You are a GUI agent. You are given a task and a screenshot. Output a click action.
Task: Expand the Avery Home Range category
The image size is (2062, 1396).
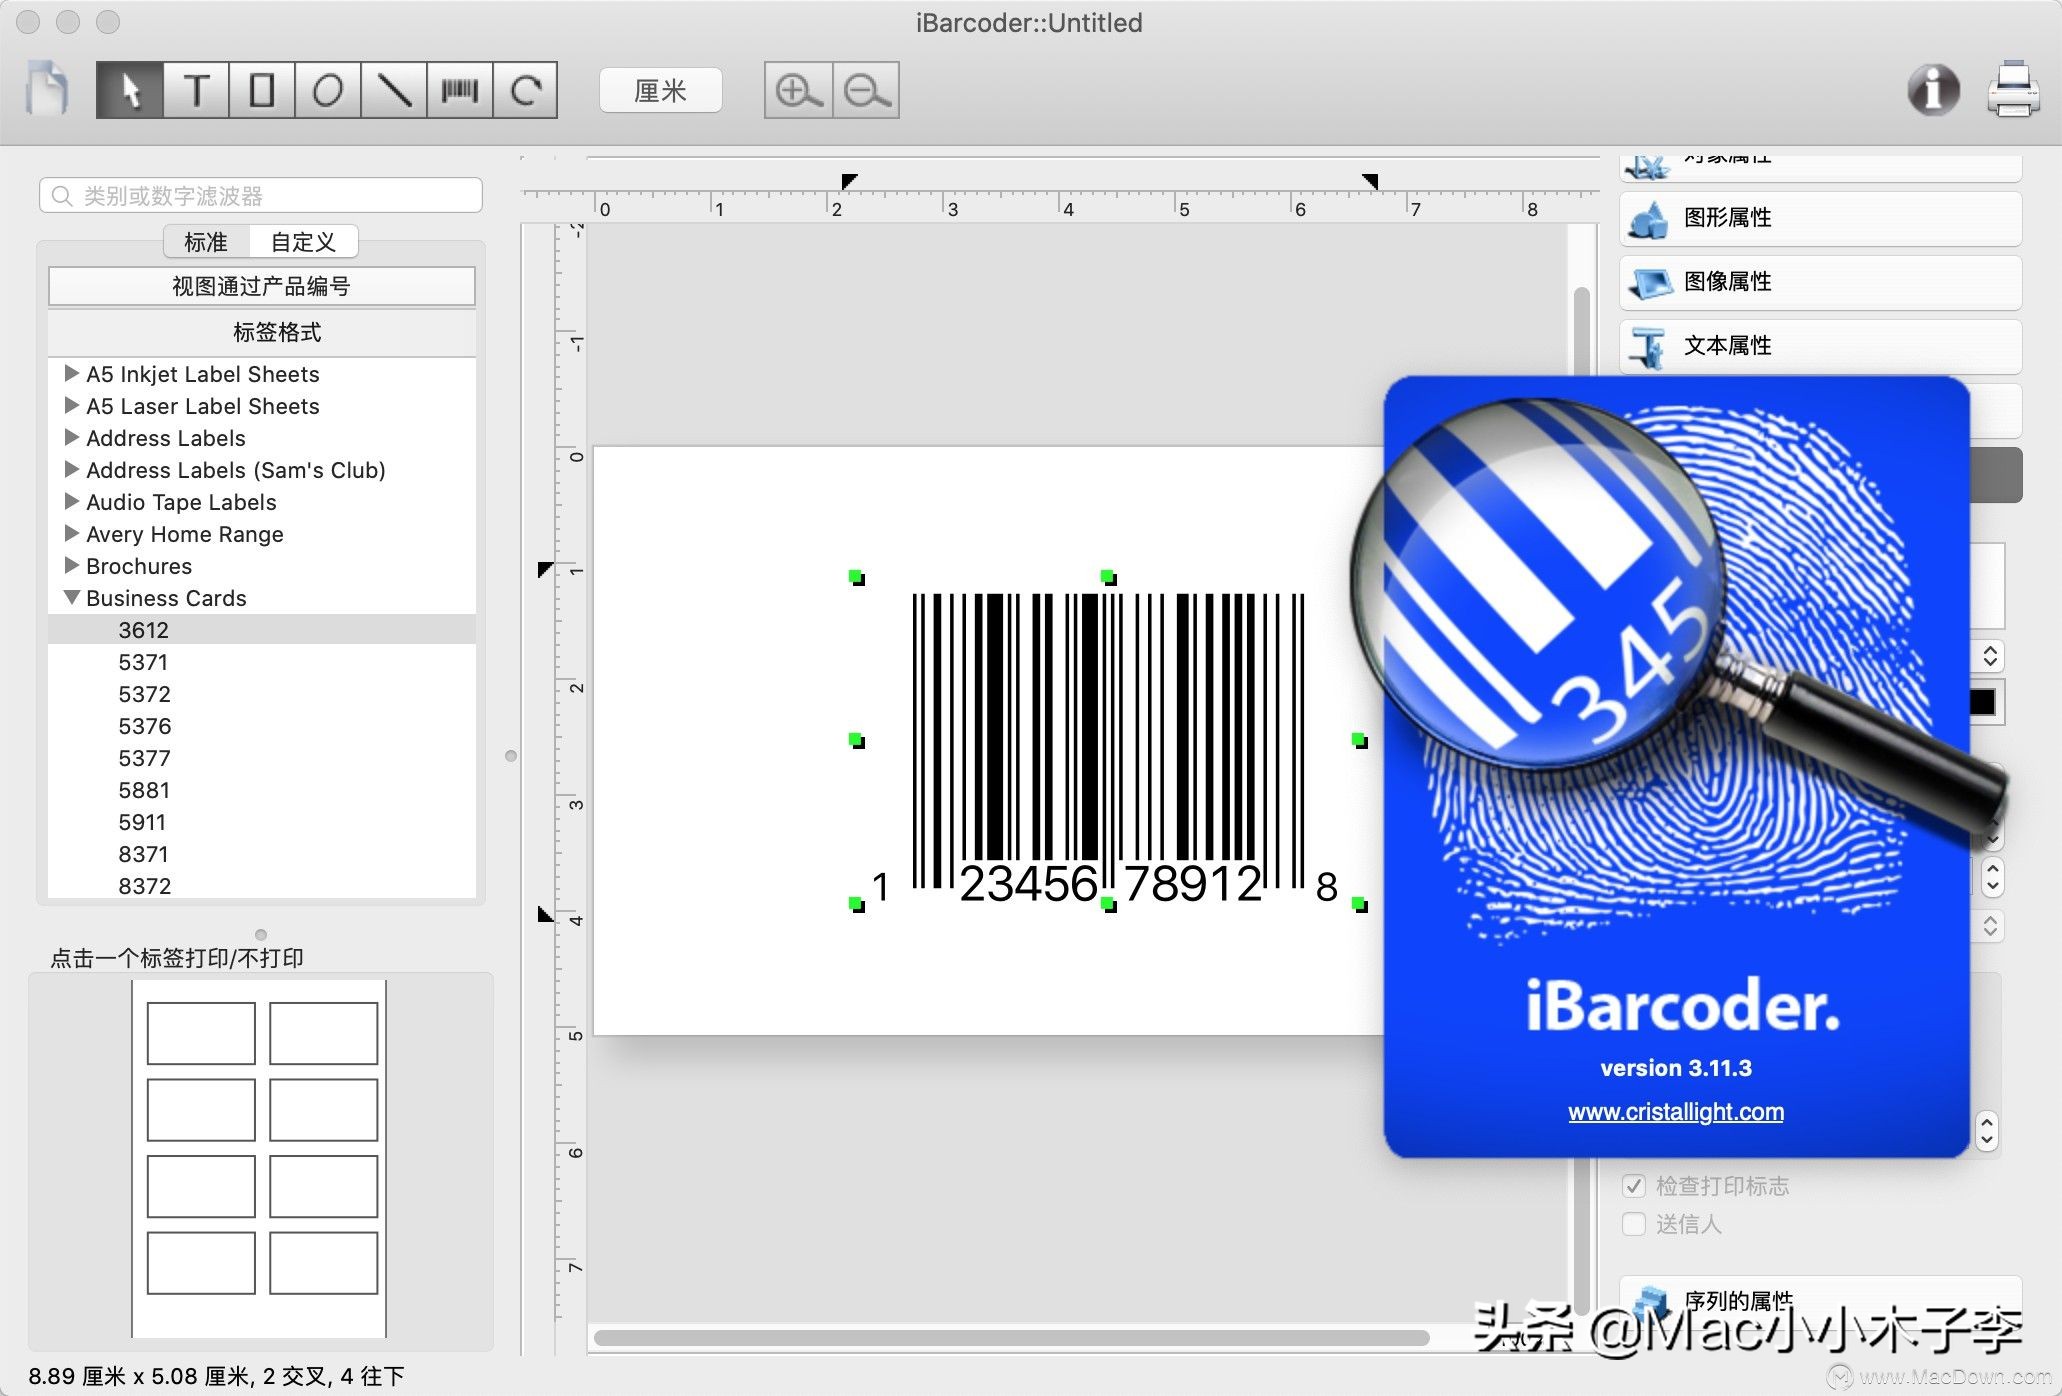pos(71,533)
